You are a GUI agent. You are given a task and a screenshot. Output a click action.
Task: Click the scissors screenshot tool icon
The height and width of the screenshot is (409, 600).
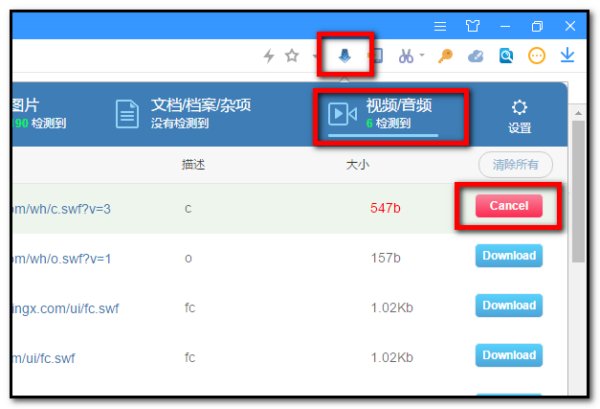coord(406,56)
